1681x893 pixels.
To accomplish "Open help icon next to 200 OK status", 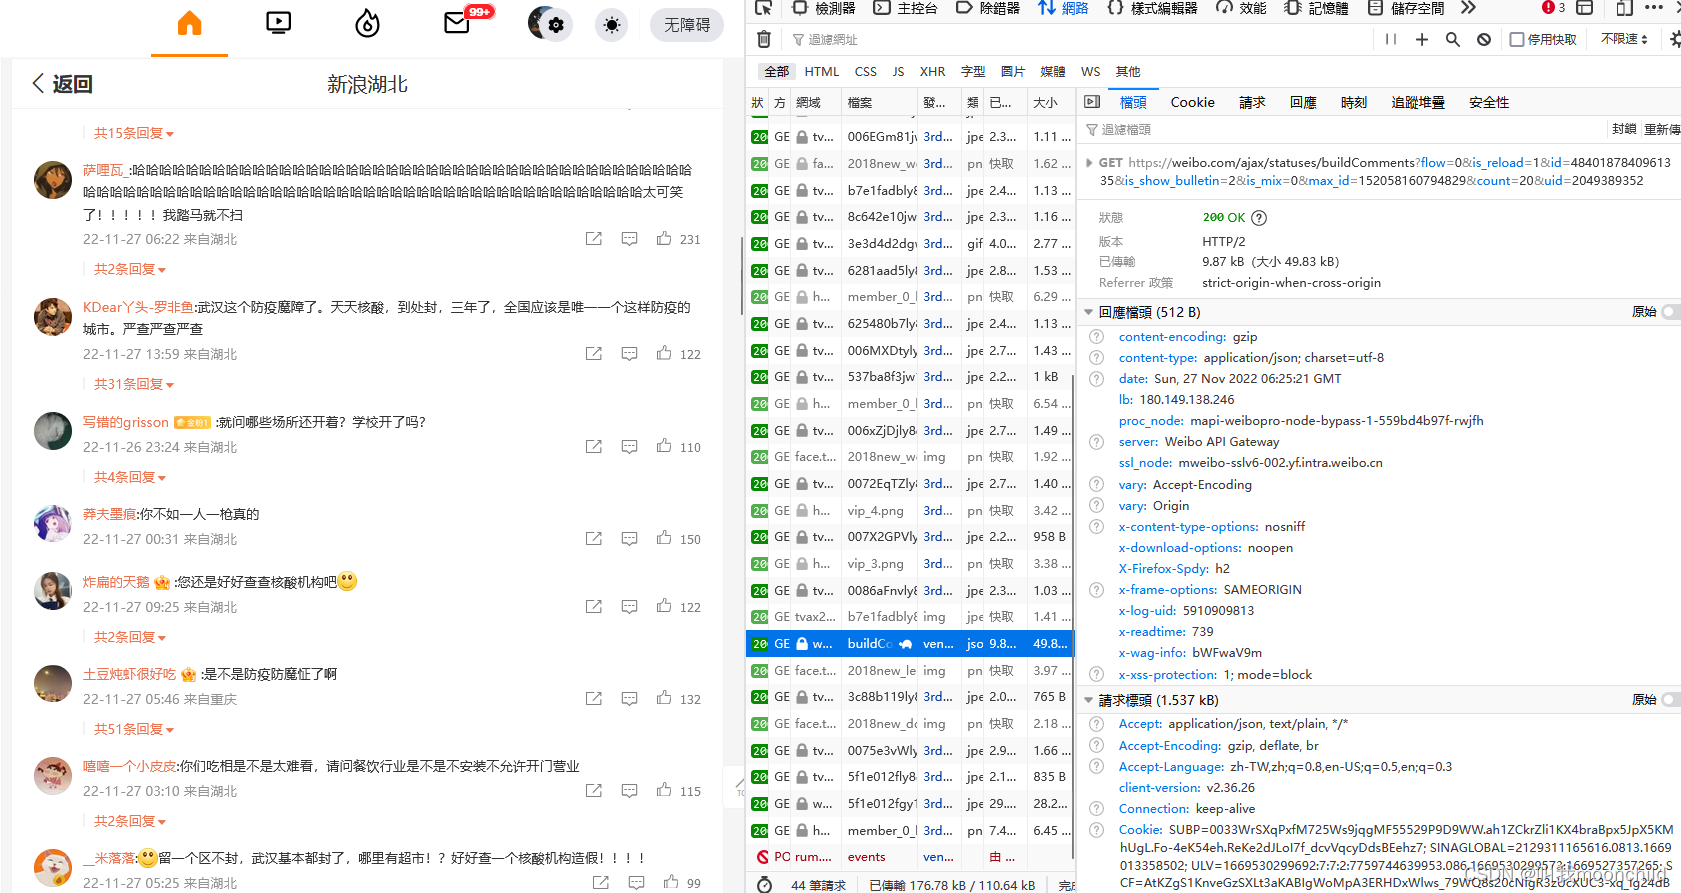I will (1259, 217).
